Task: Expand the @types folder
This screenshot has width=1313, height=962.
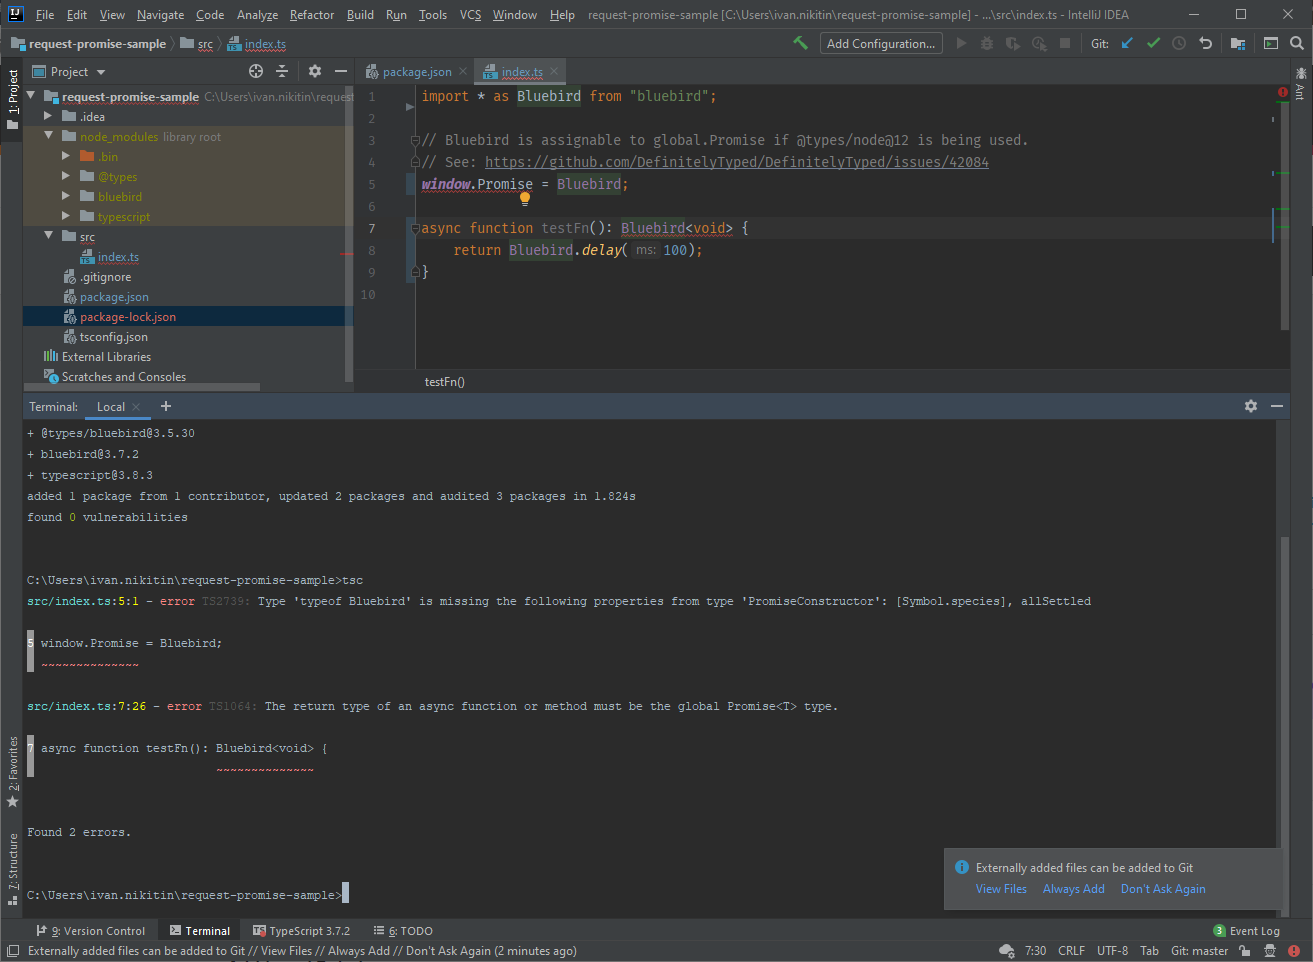Action: [66, 176]
